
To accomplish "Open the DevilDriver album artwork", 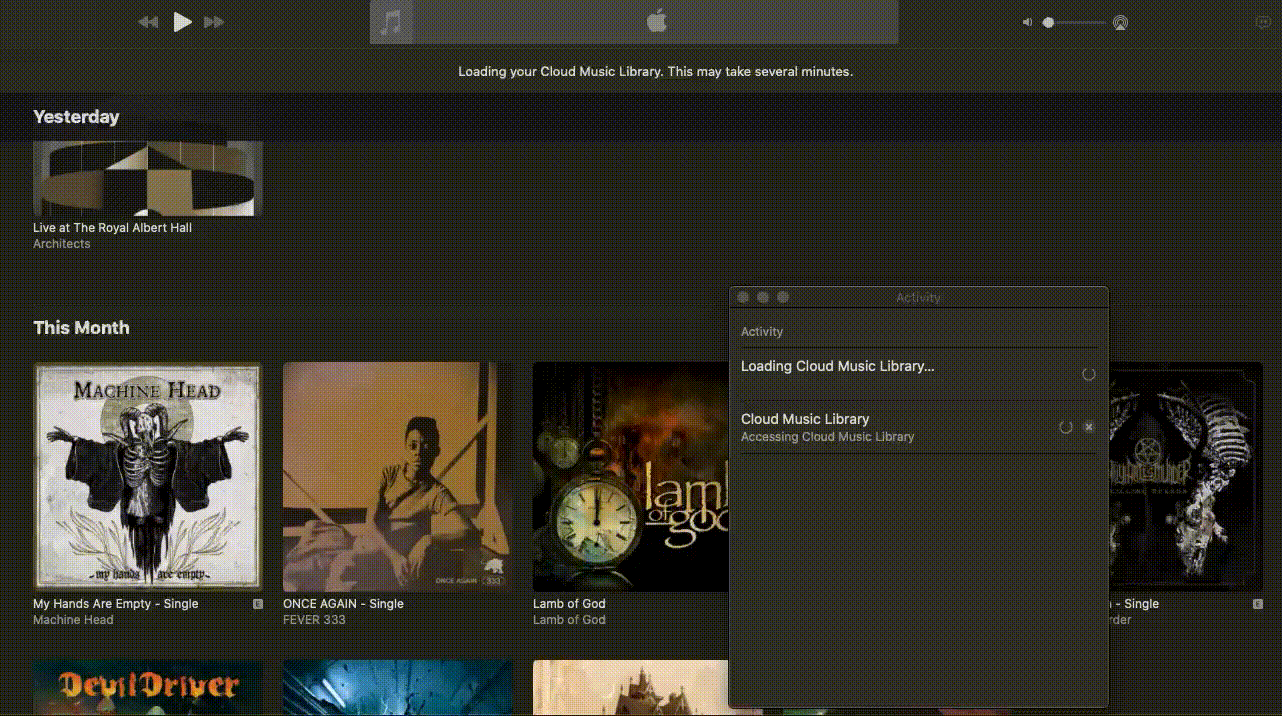I will (148, 688).
